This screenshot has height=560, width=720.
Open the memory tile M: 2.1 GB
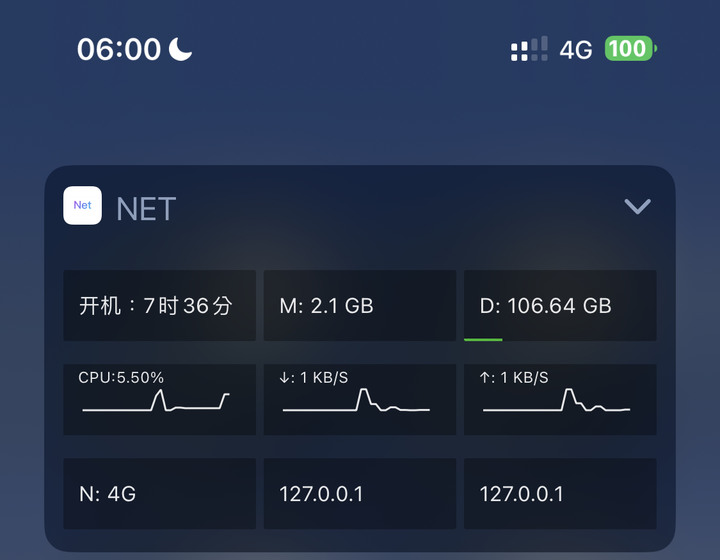click(x=360, y=305)
